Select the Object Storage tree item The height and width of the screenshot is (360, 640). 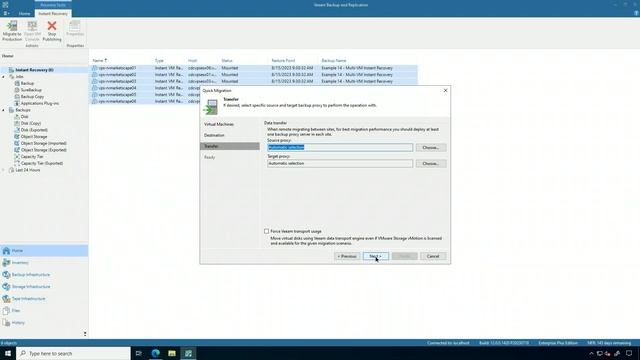click(x=34, y=137)
